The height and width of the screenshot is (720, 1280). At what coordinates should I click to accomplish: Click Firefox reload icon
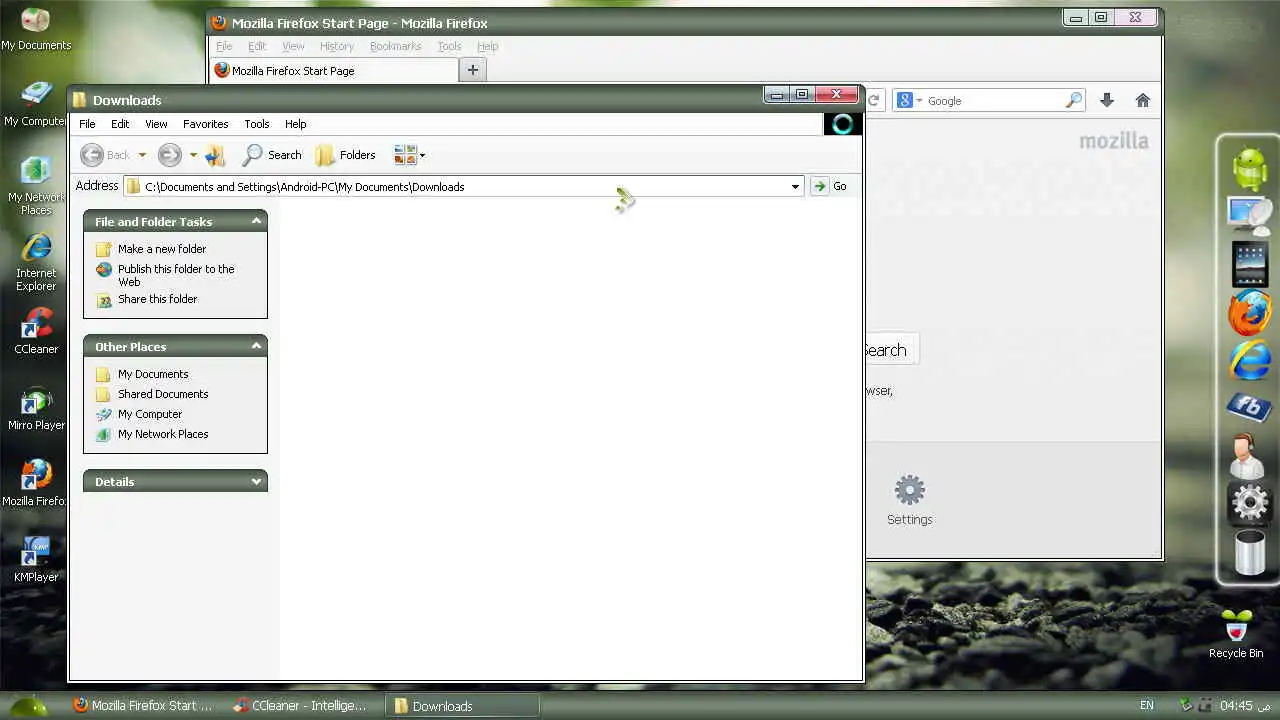point(873,100)
